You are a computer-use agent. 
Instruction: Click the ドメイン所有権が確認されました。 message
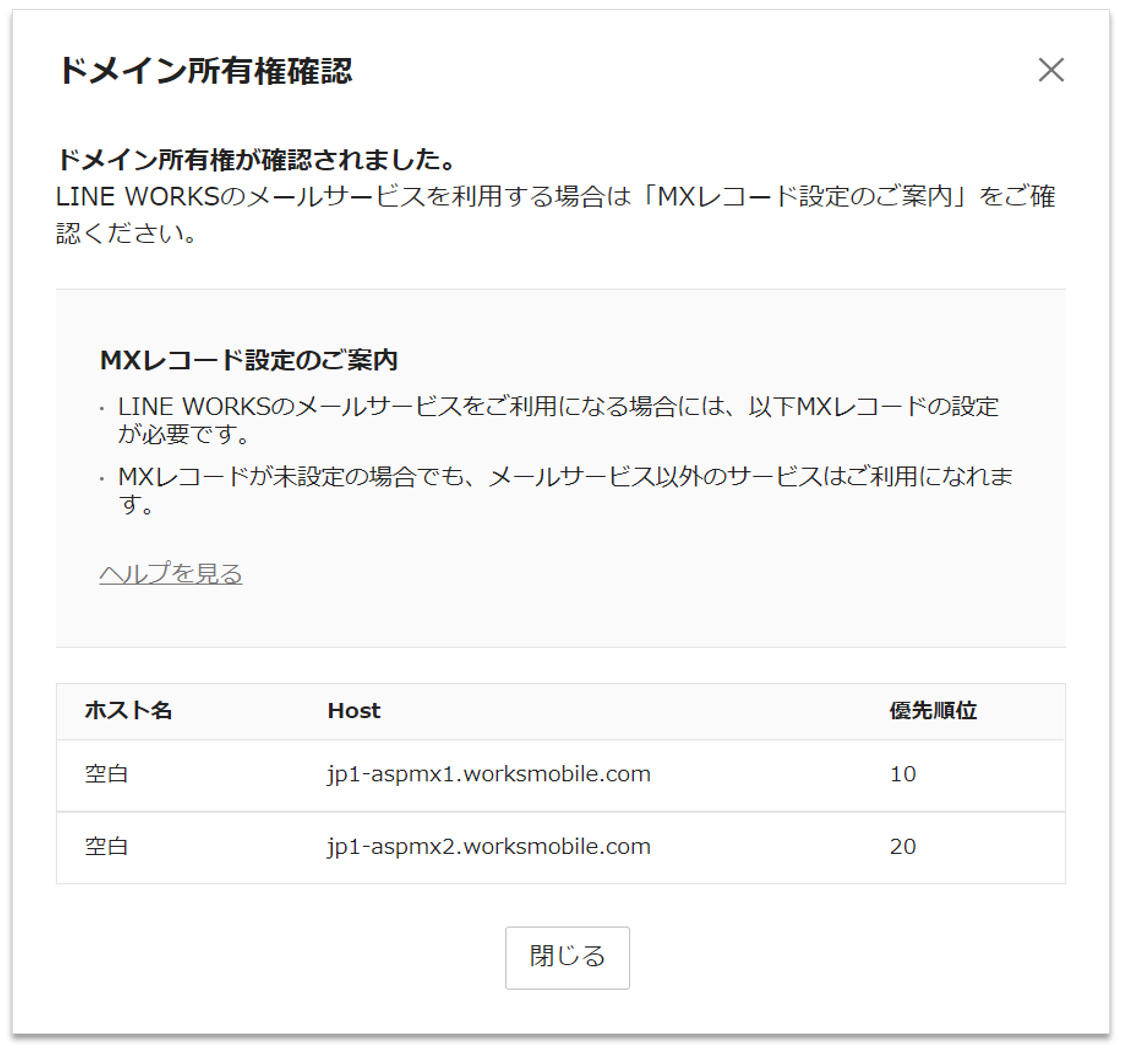coord(256,159)
